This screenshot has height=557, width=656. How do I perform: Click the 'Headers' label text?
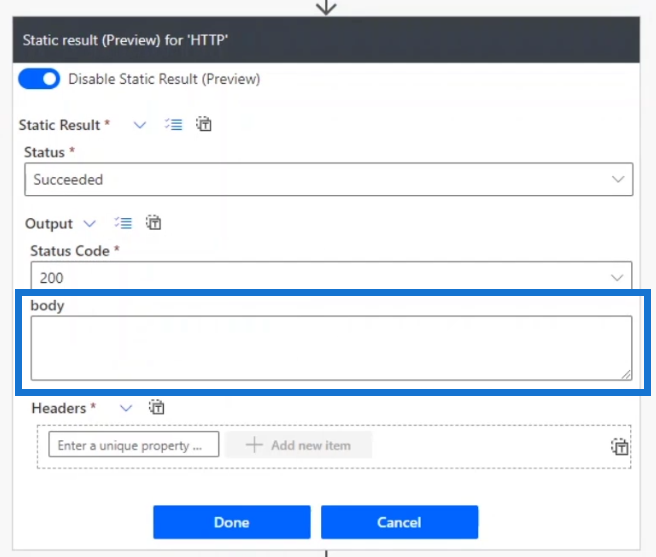coord(59,408)
